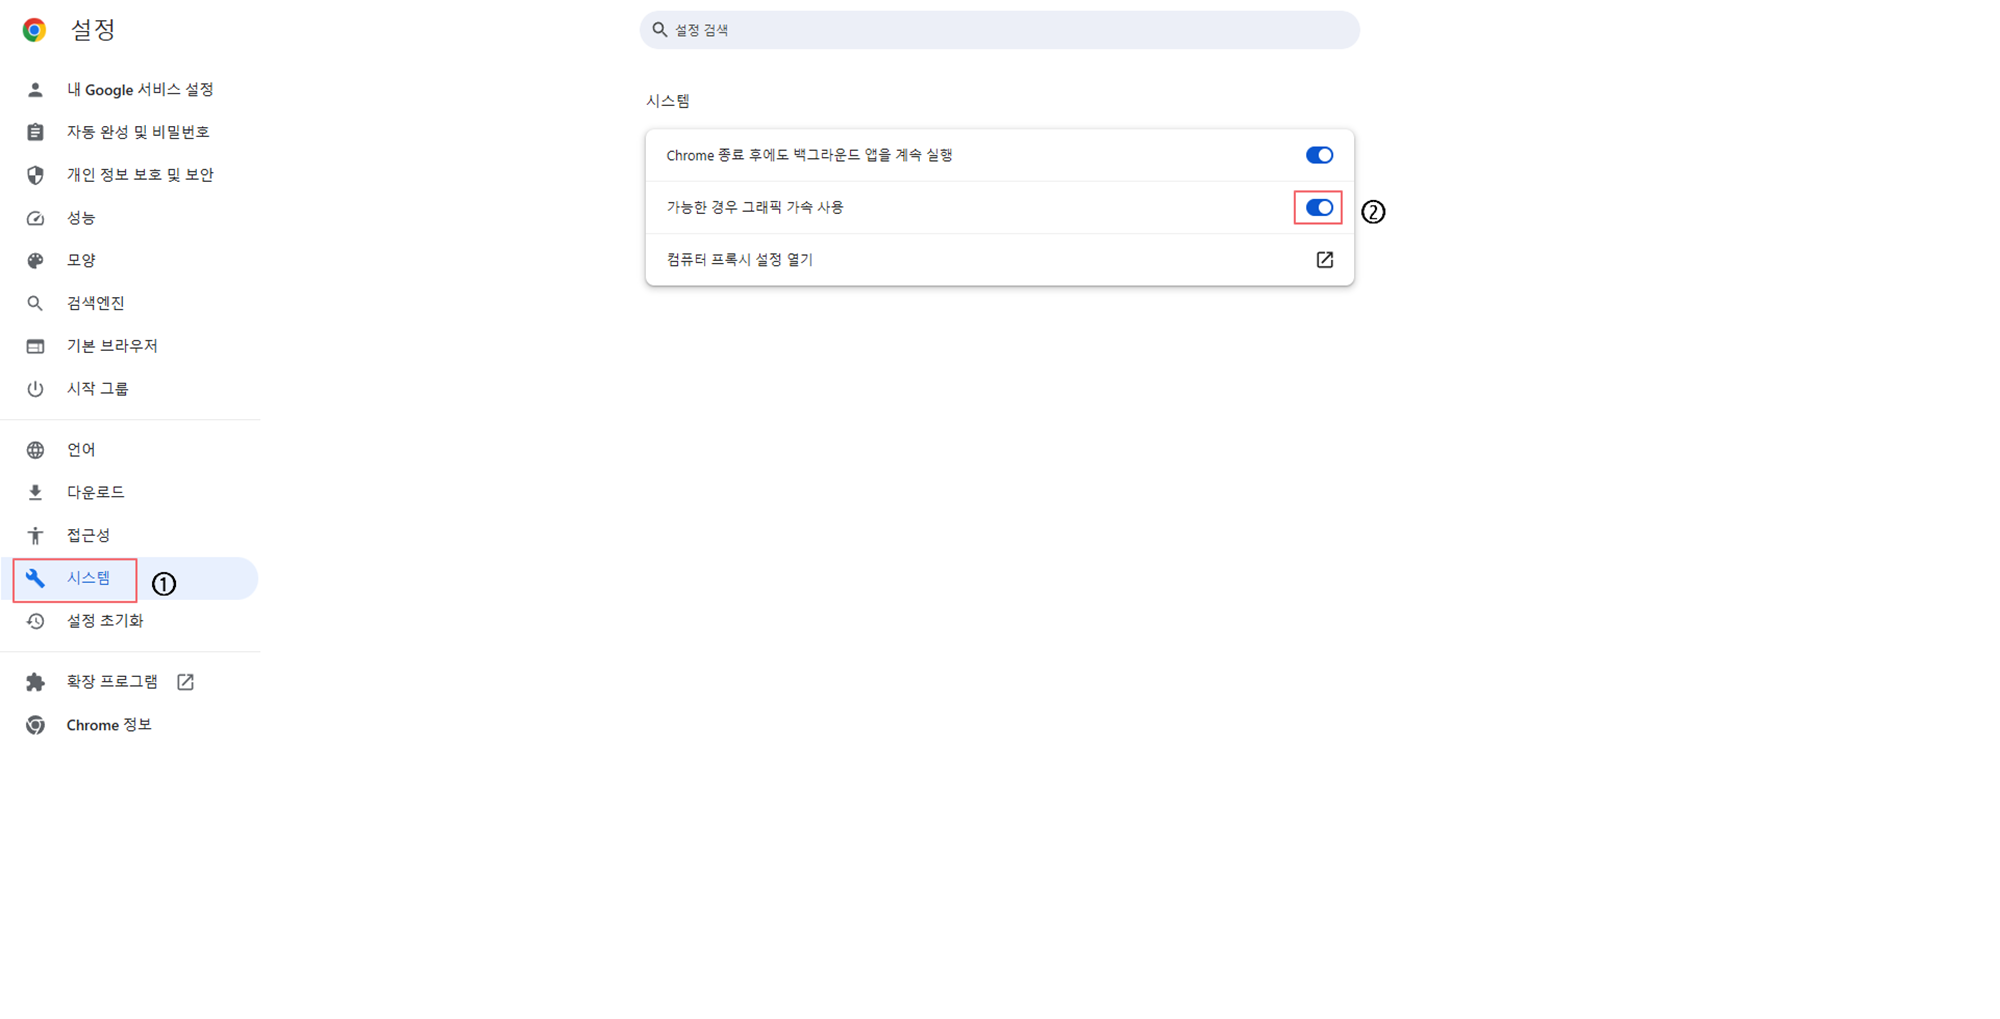Disable background apps after Chrome closes
Viewport: 2000px width, 1019px height.
point(1319,155)
